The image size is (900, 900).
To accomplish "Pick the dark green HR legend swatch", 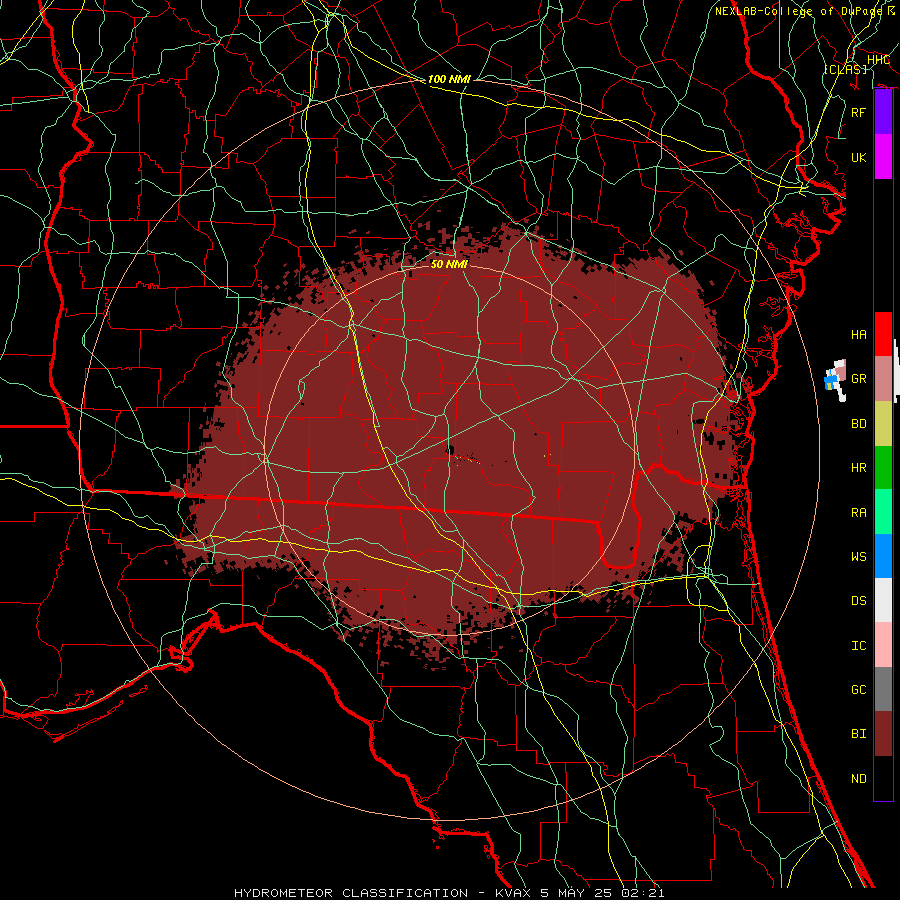I will tap(883, 468).
